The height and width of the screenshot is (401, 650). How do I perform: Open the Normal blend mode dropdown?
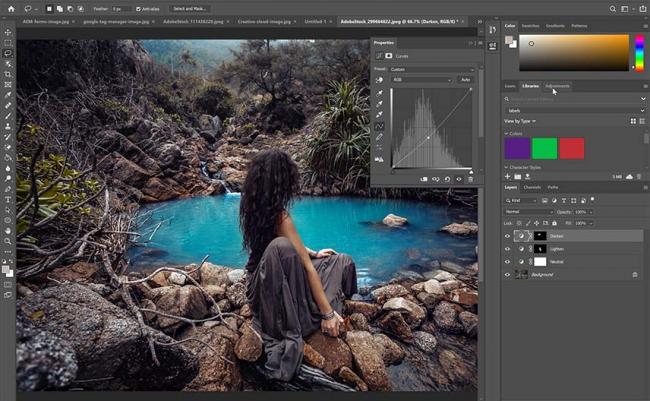529,212
